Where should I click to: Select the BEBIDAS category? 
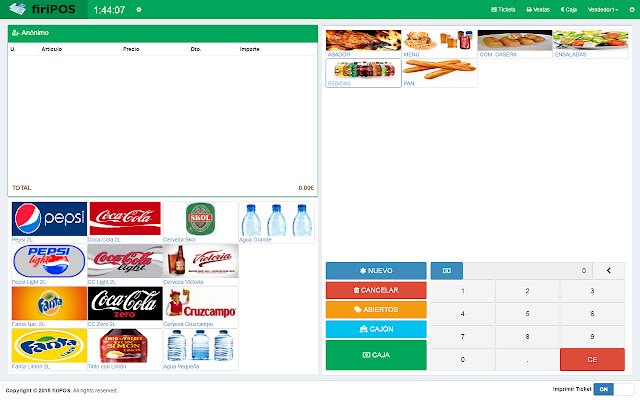(363, 73)
